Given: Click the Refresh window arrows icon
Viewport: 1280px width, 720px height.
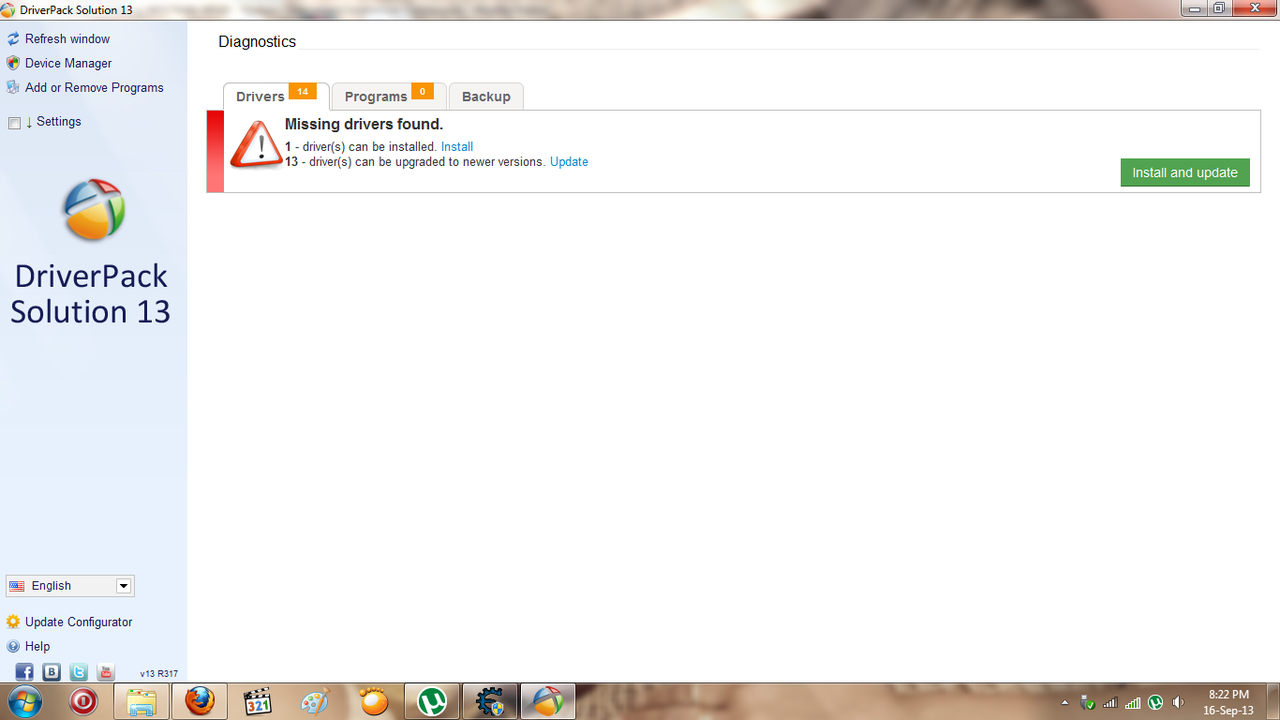Looking at the screenshot, I should (13, 39).
